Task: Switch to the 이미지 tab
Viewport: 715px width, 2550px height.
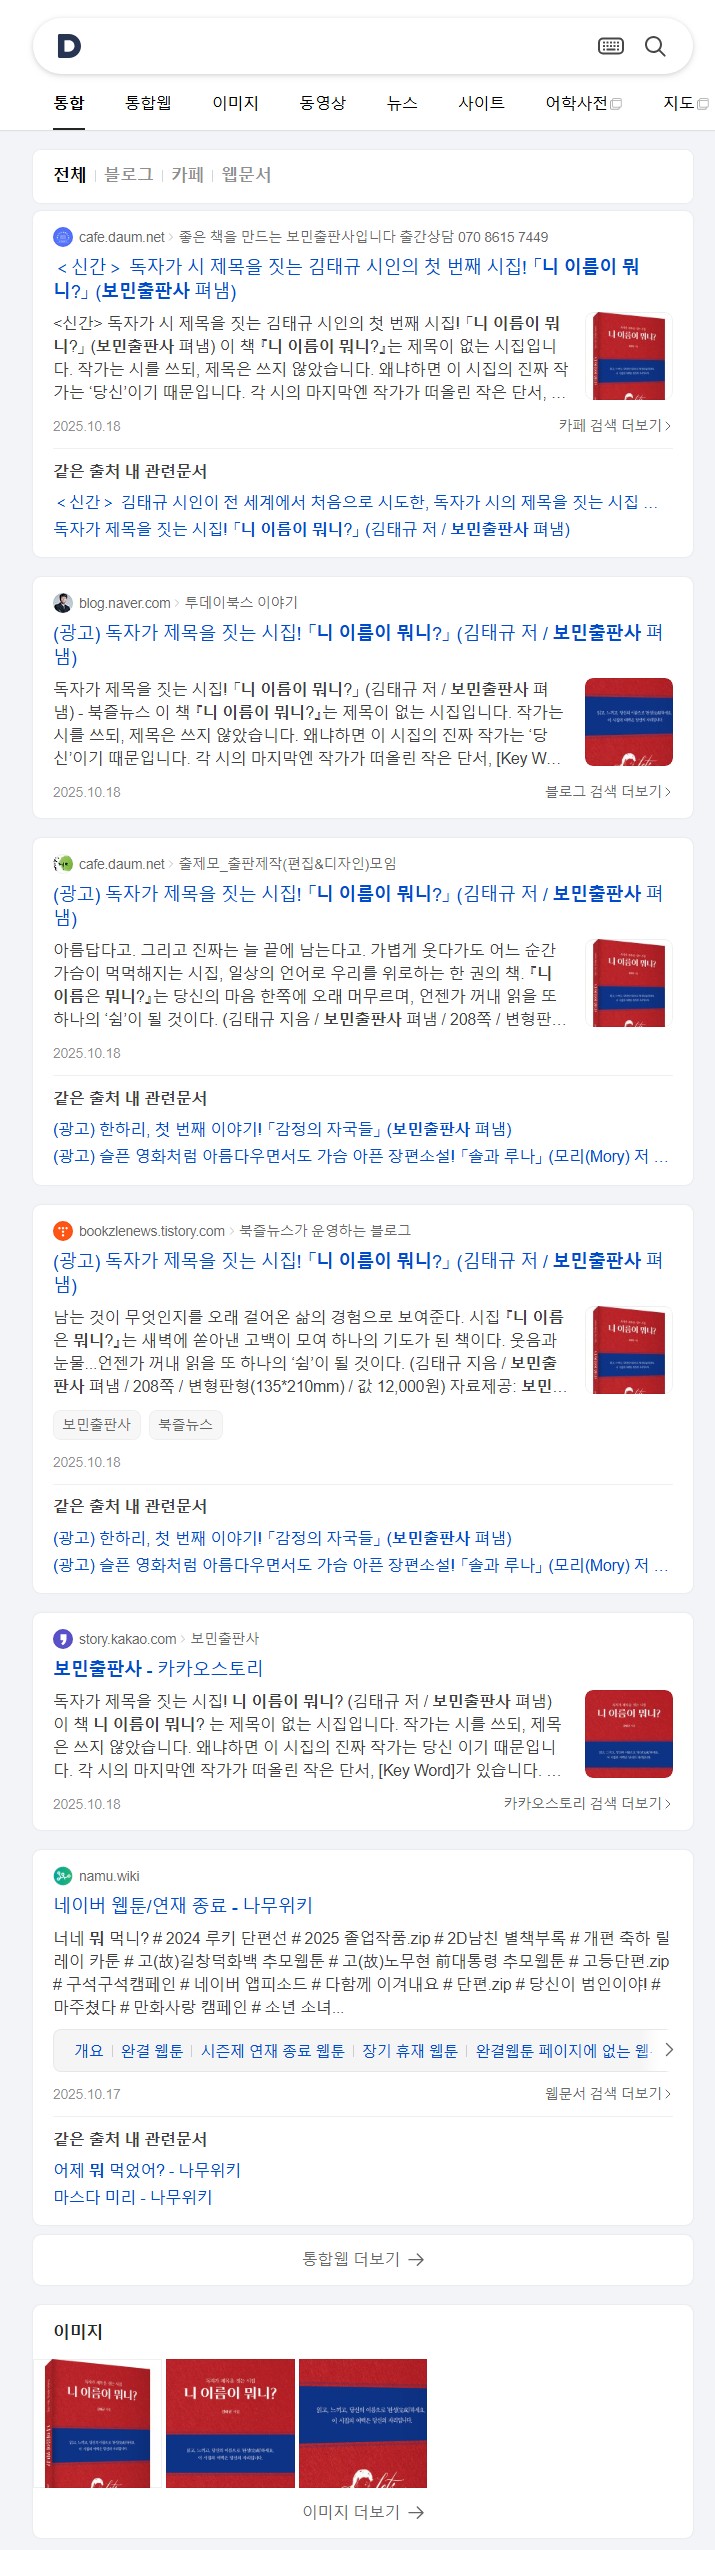Action: pos(235,103)
